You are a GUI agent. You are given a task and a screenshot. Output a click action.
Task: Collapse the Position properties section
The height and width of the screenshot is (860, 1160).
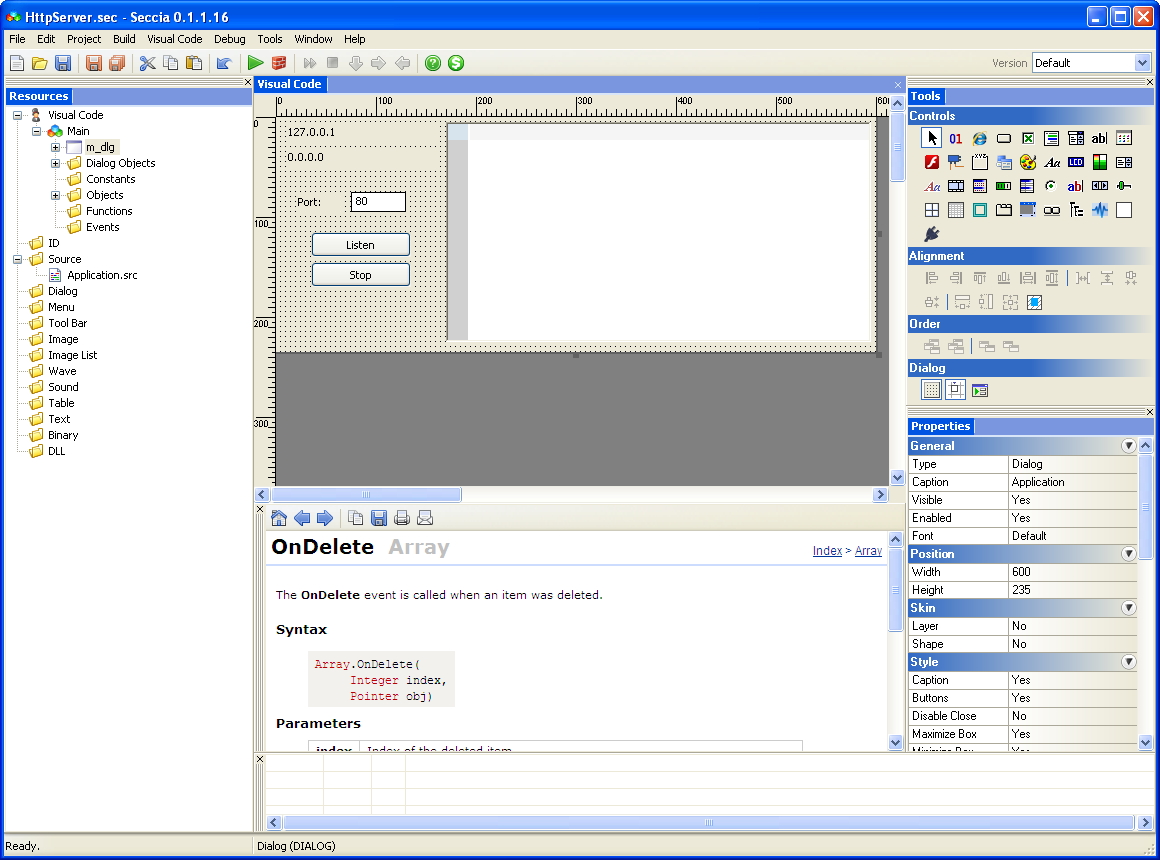coord(1128,554)
